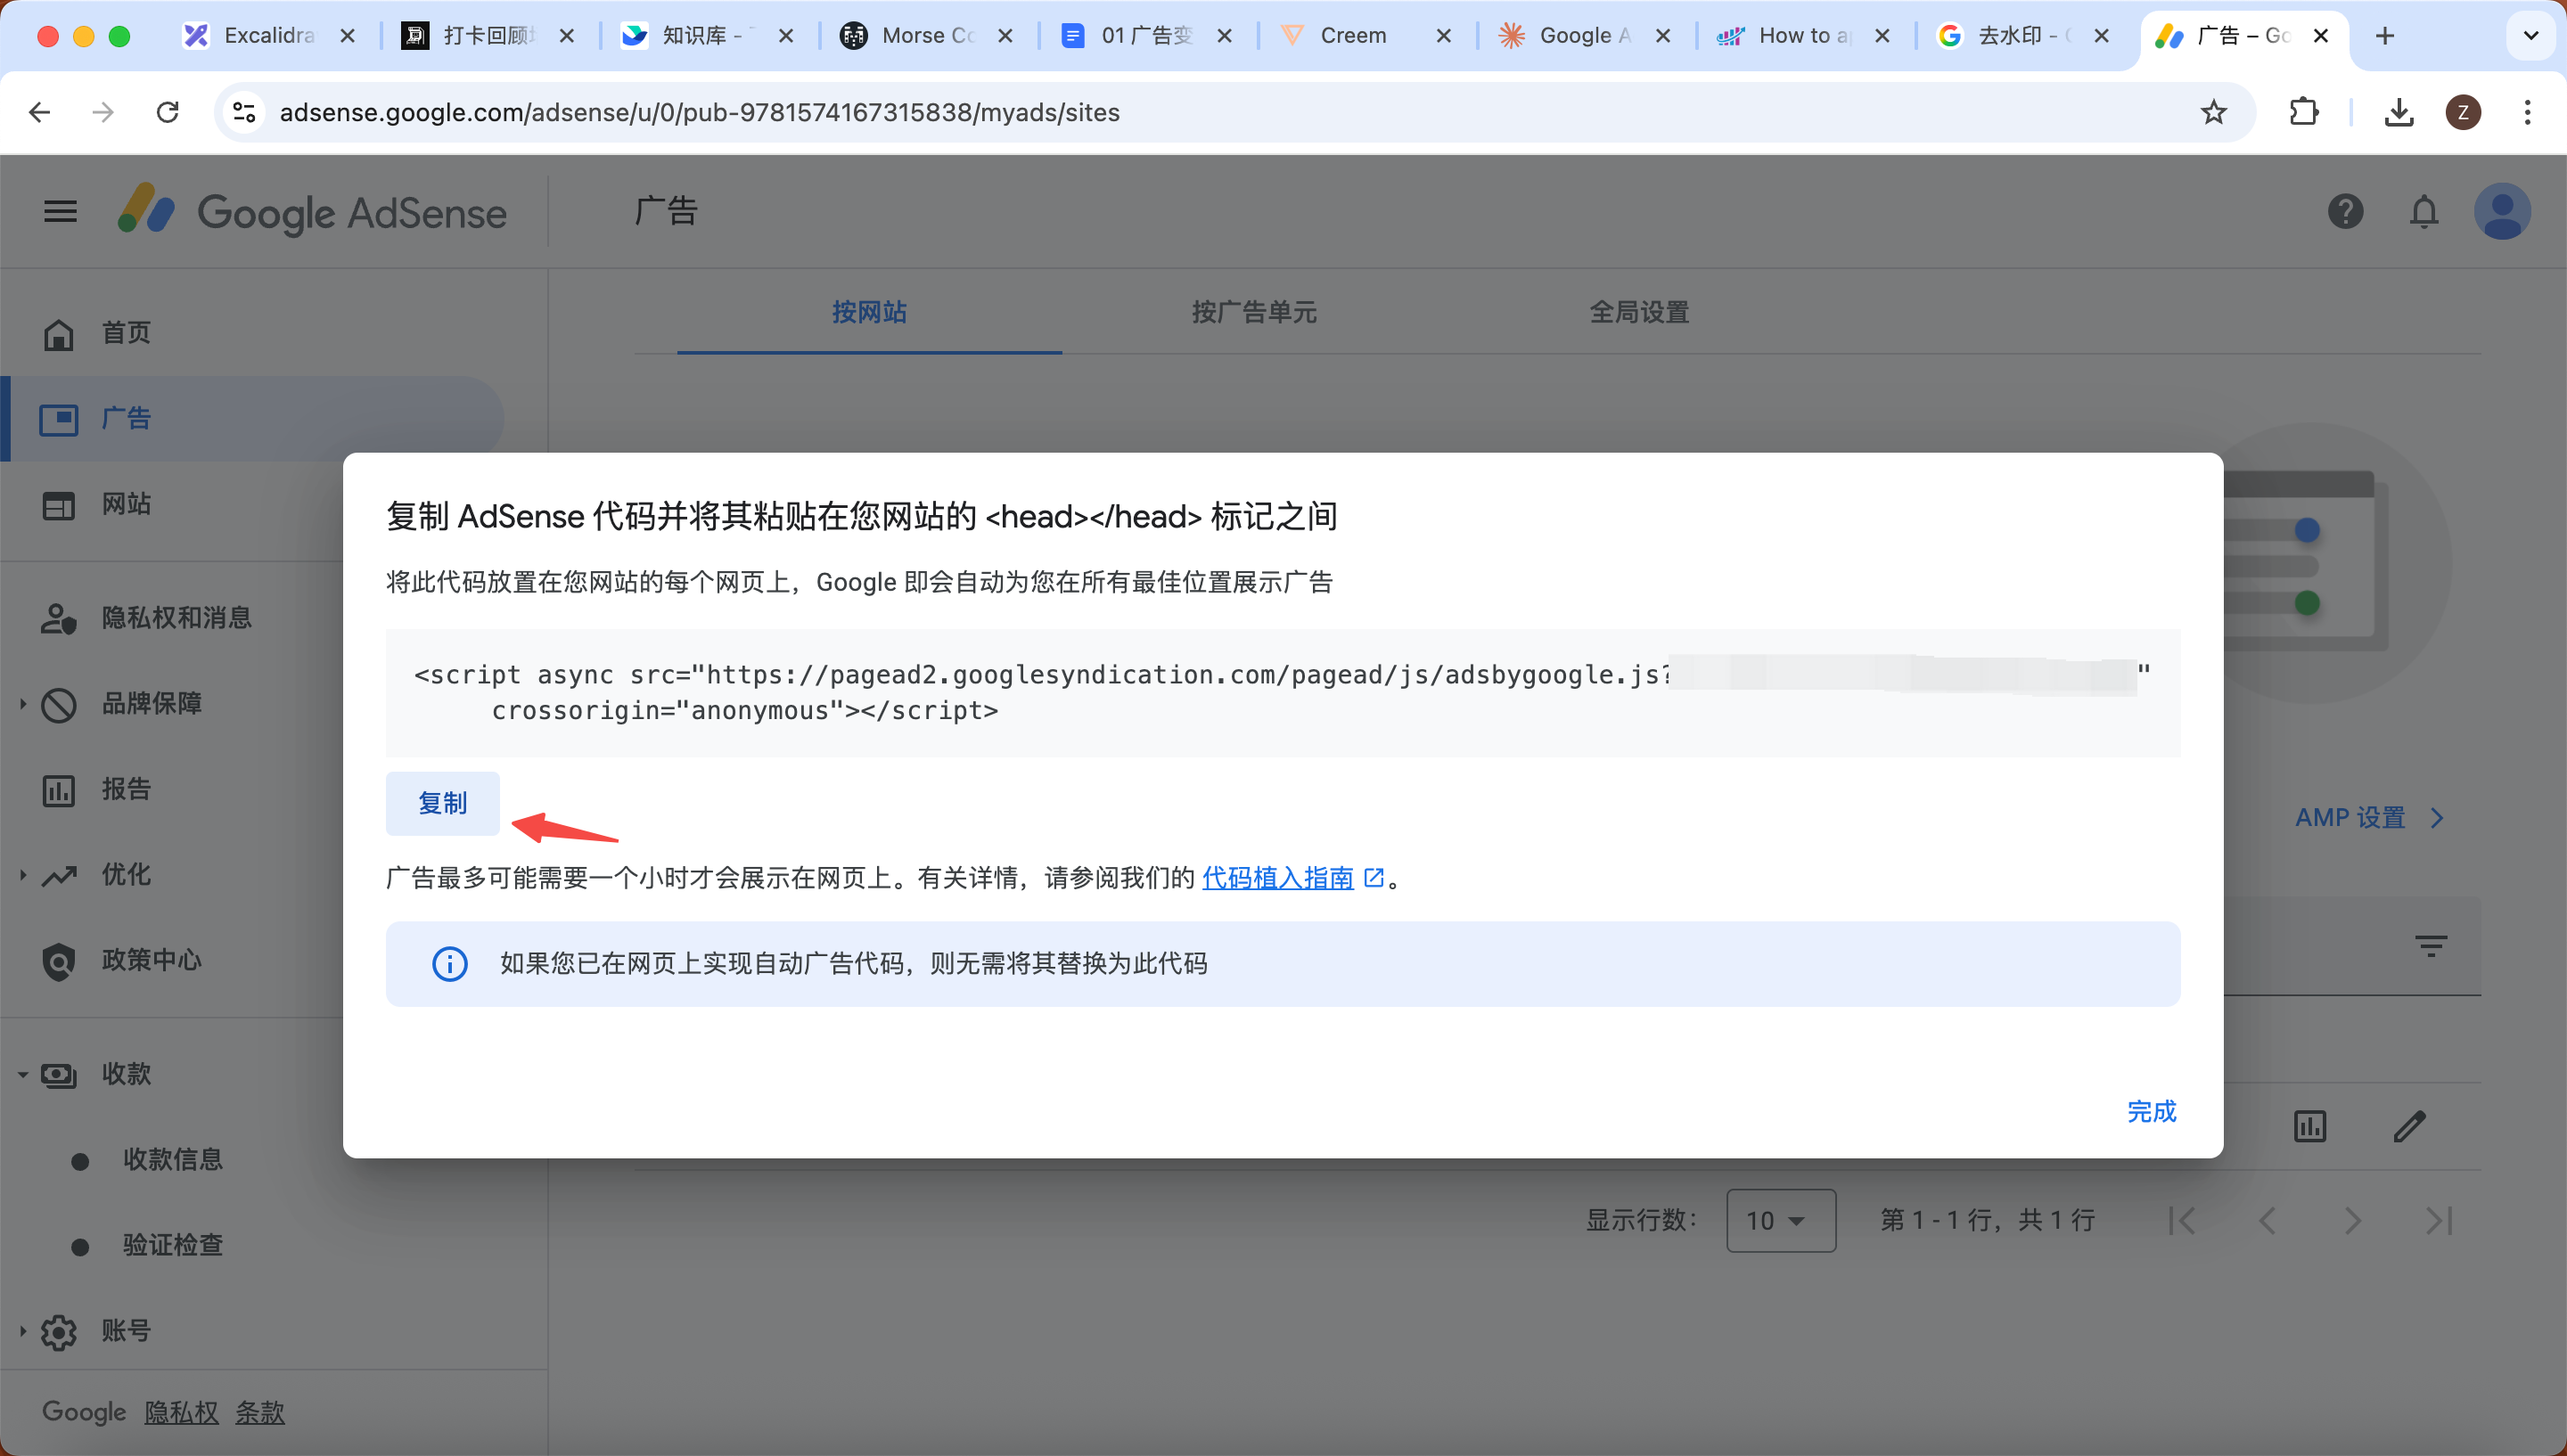
Task: Open the AMP 设置 link
Action: click(2368, 818)
